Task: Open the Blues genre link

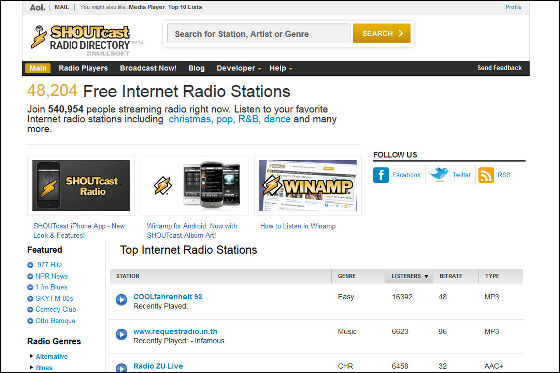Action: (44, 367)
